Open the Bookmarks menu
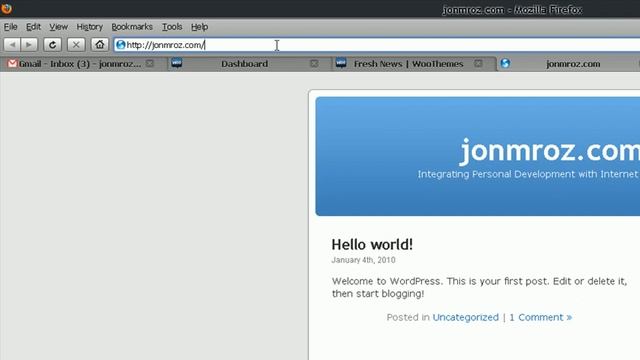Image resolution: width=640 pixels, height=360 pixels. coord(132,27)
